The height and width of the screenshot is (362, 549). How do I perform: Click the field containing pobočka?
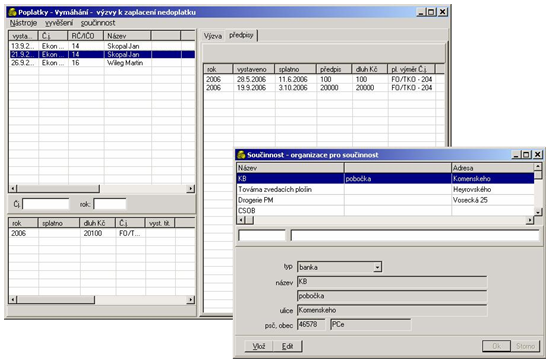[392, 296]
